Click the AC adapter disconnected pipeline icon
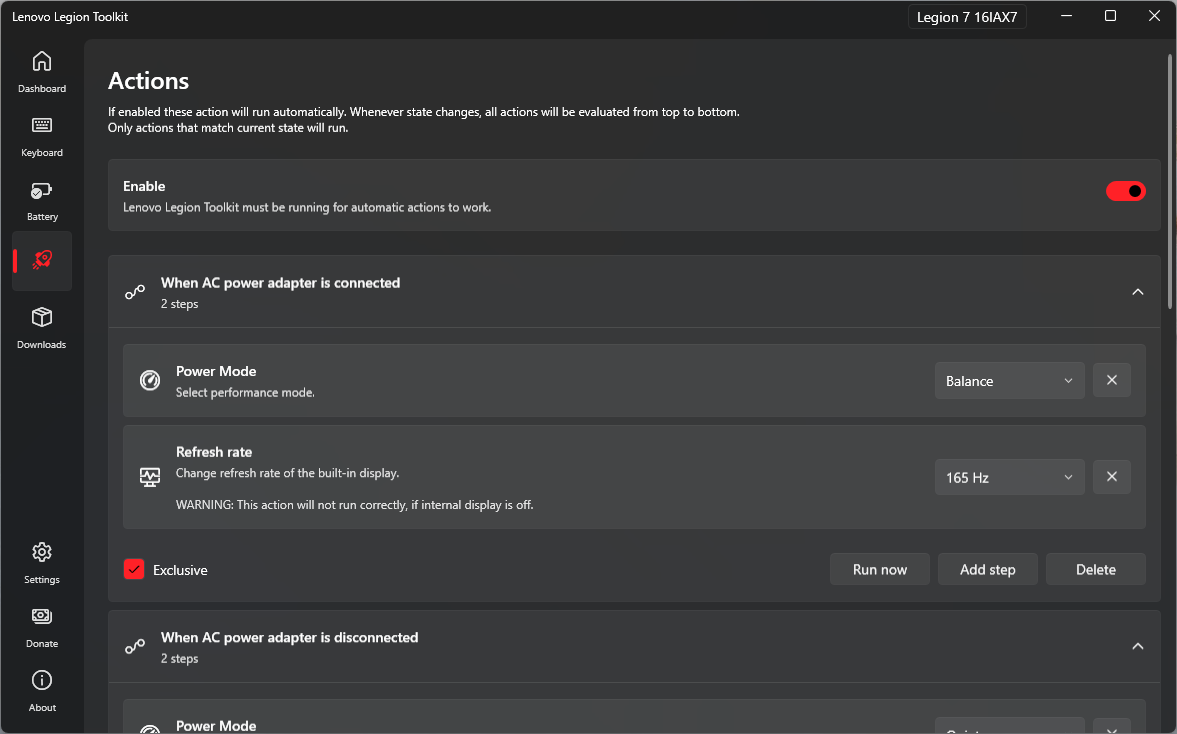 click(x=135, y=646)
